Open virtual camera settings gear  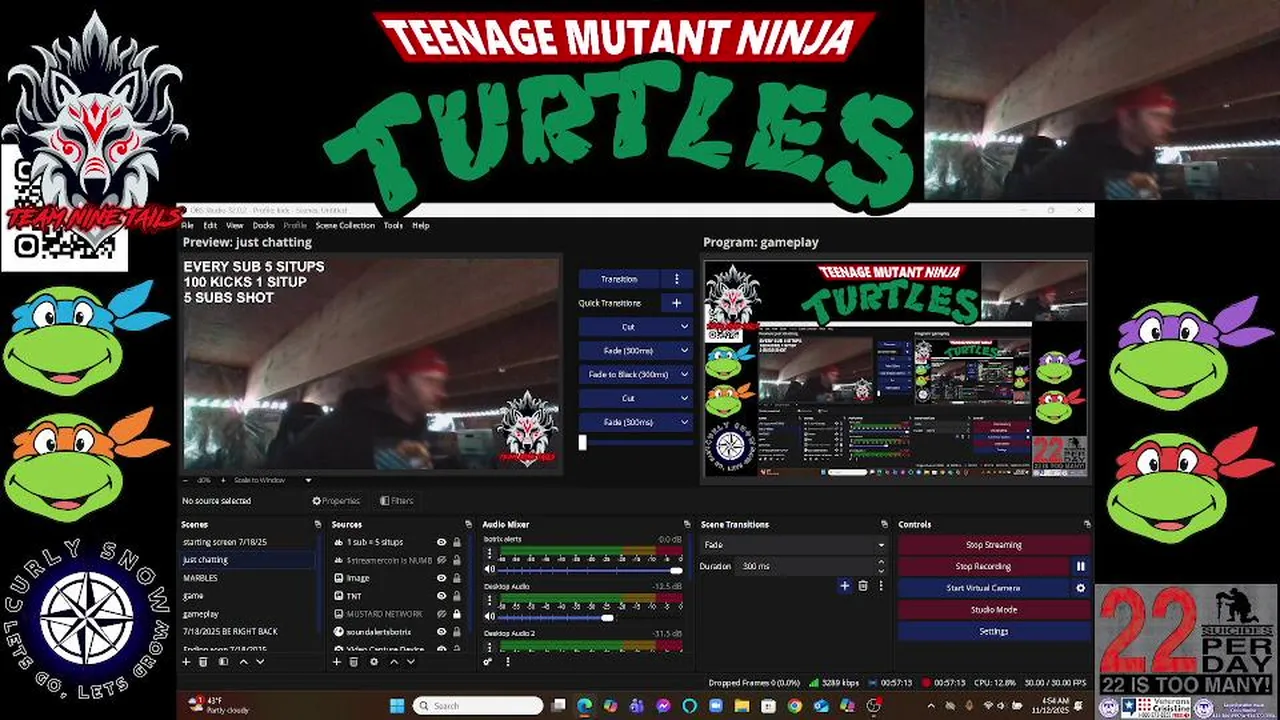click(1080, 588)
